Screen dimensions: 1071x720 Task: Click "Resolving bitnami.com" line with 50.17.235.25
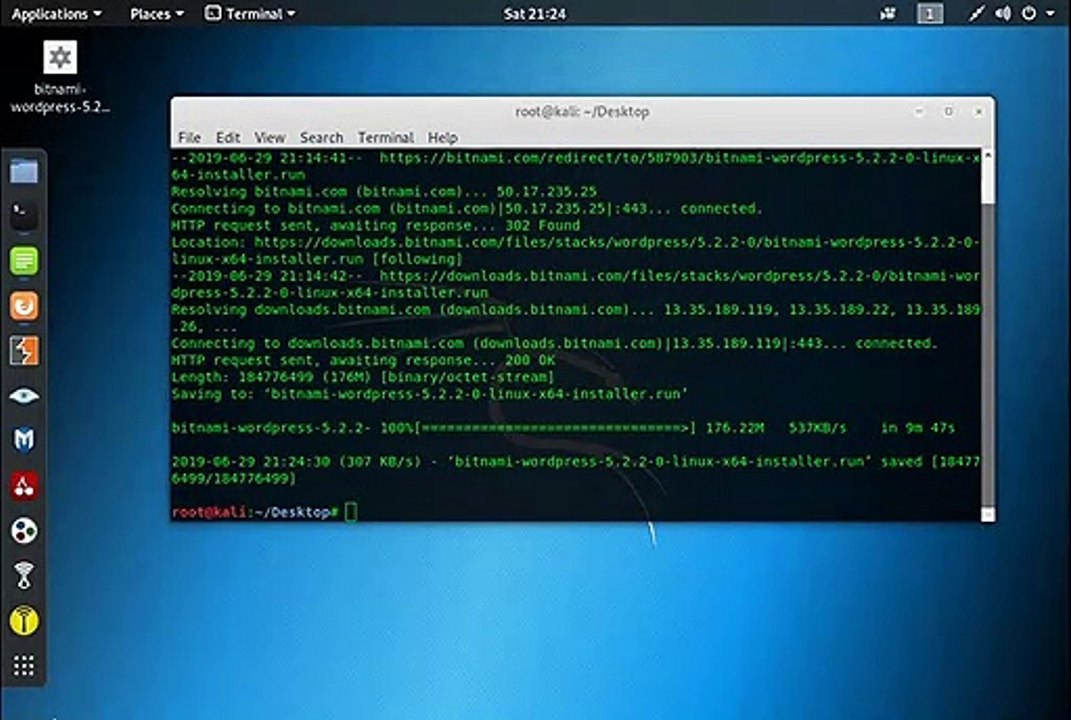pos(384,192)
